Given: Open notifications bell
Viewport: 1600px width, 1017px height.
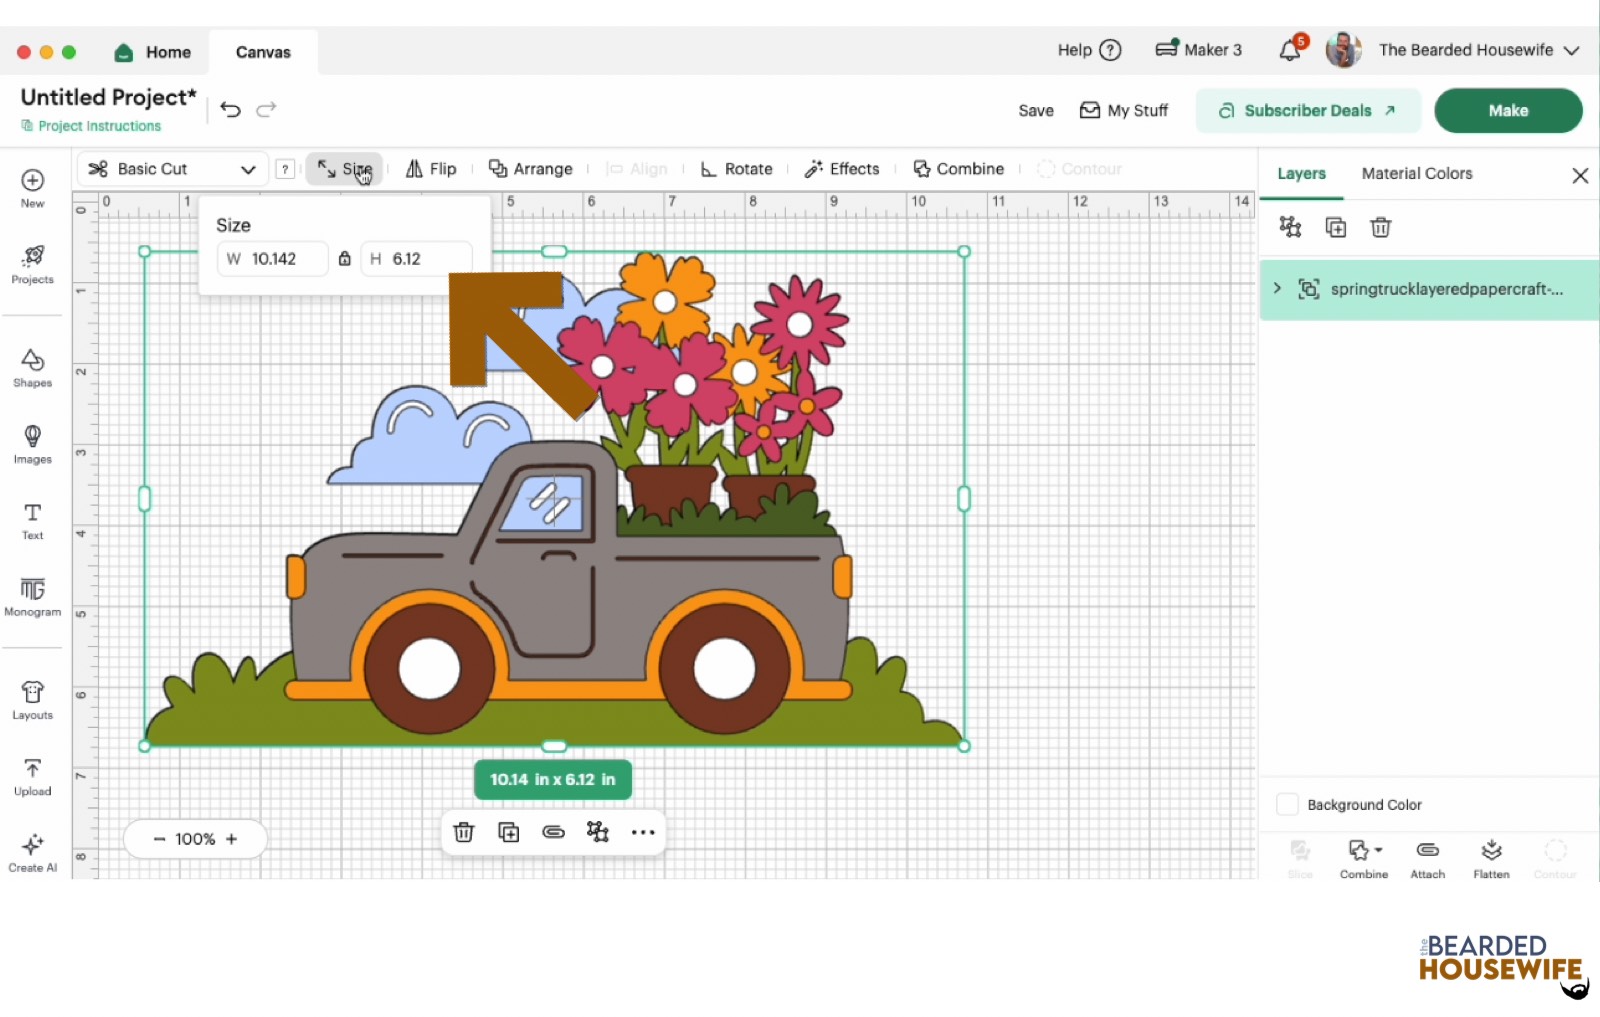Looking at the screenshot, I should point(1290,50).
